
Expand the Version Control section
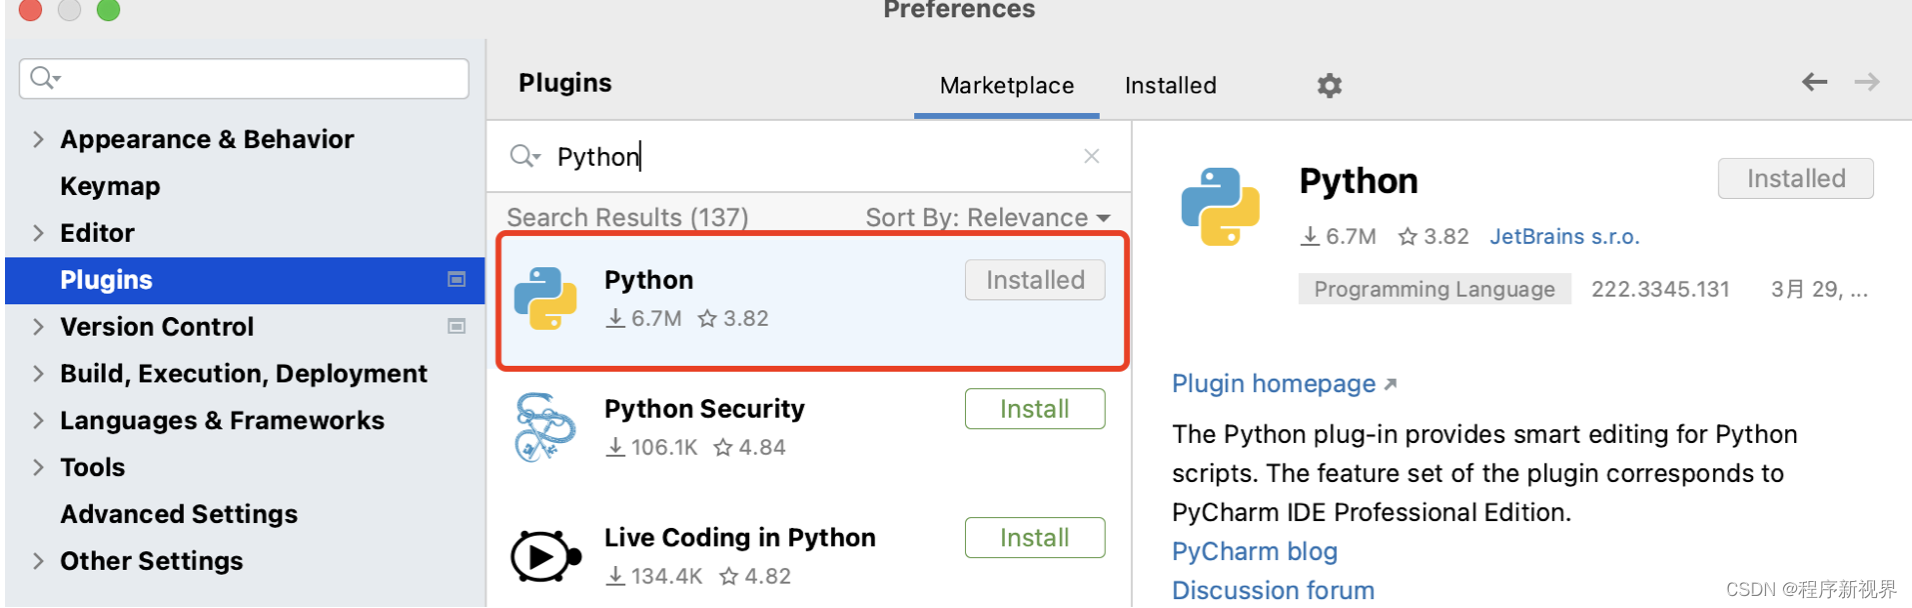(38, 327)
